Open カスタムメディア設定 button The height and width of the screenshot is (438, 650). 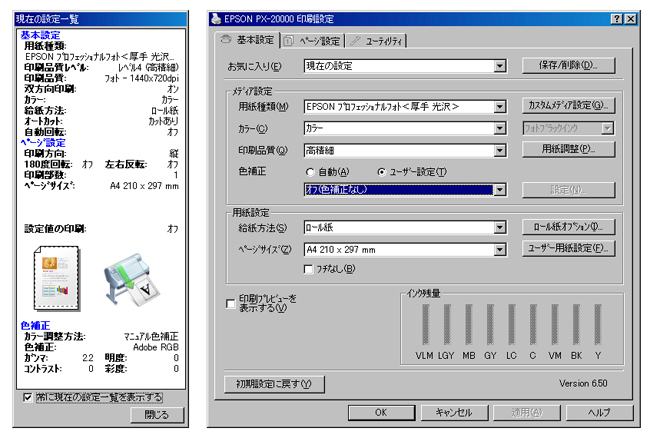click(568, 106)
